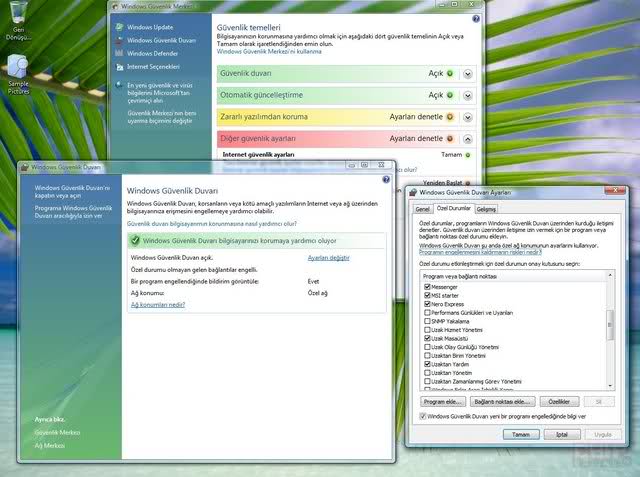Click Programın engellemesini kaldırmanın riskleri nedir link
Screen dimensions: 640x477
click(480, 252)
